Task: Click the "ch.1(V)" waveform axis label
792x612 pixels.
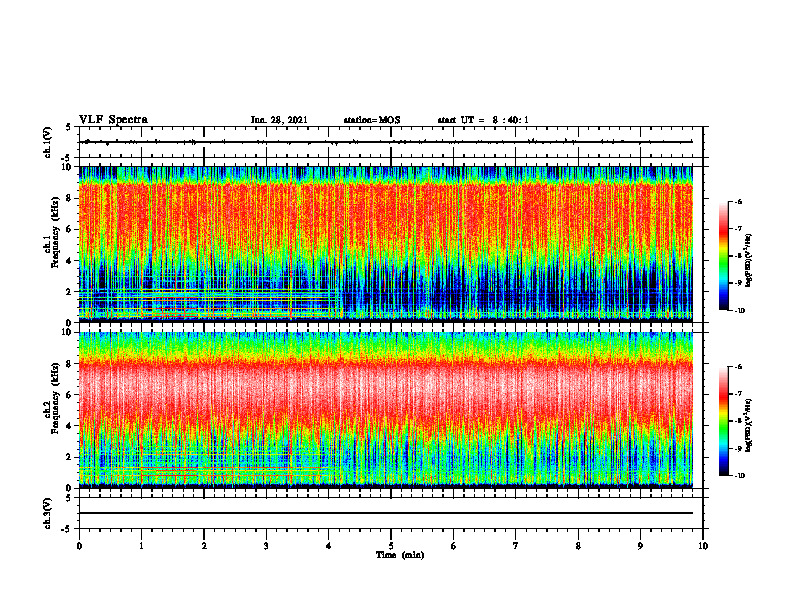Action: click(x=48, y=142)
